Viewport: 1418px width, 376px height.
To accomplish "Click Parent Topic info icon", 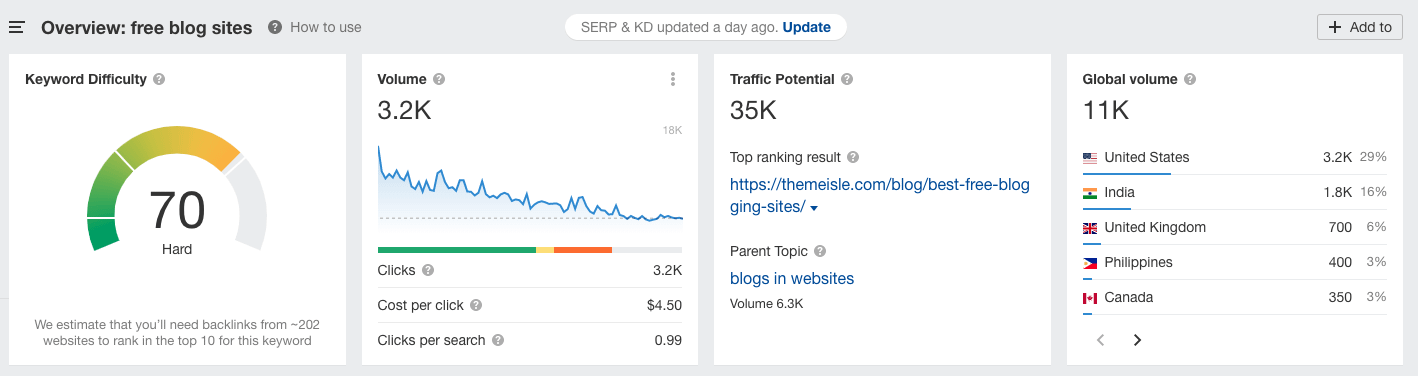I will [820, 251].
